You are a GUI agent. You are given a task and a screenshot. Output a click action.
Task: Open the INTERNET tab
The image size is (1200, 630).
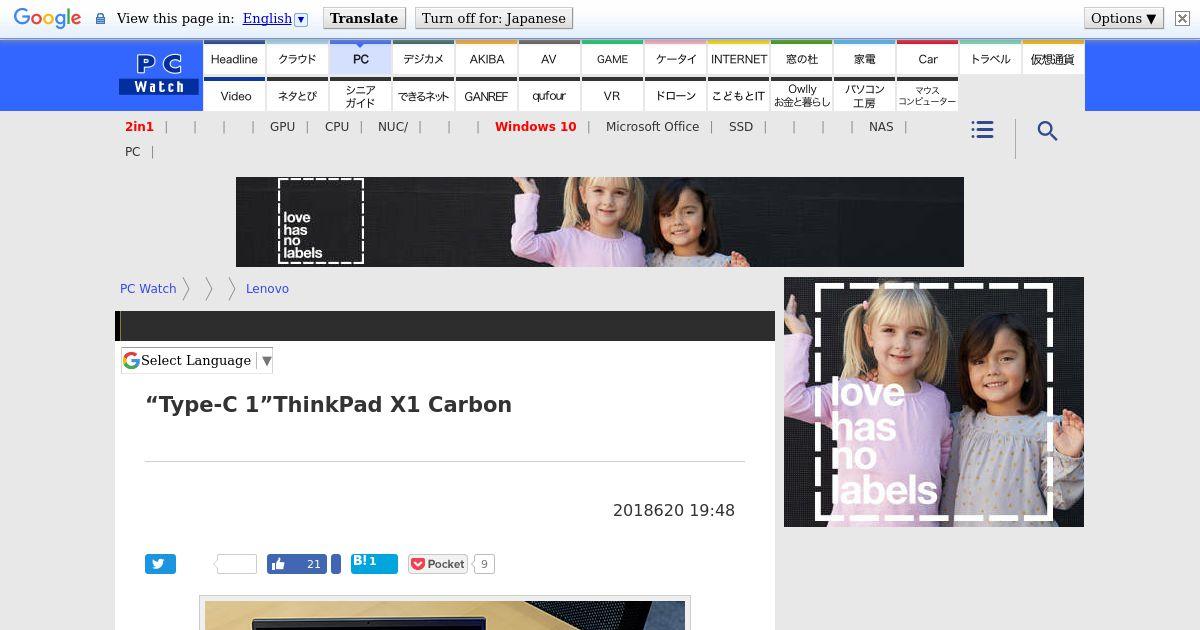(x=738, y=58)
